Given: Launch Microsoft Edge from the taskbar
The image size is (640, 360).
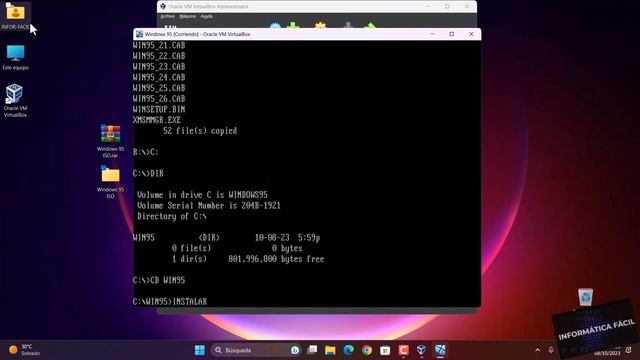Looking at the screenshot, I should (349, 350).
